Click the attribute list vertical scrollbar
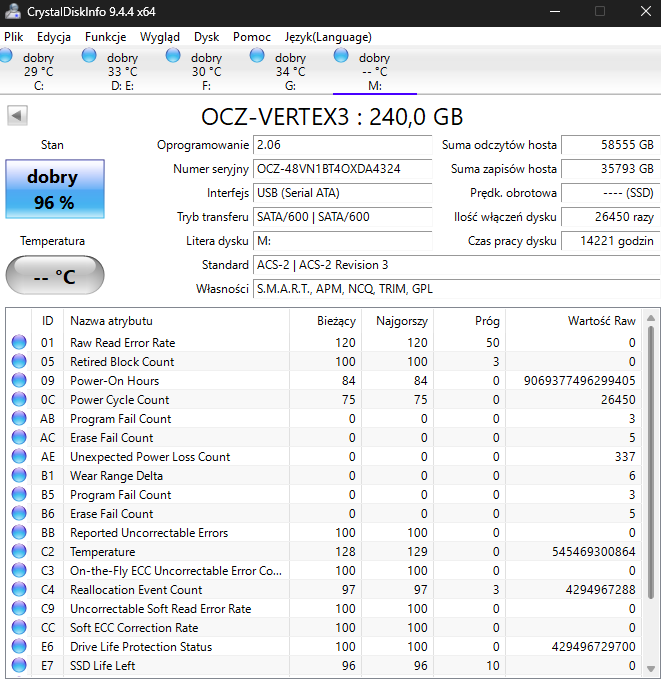Viewport: 661px width, 683px height. point(650,500)
